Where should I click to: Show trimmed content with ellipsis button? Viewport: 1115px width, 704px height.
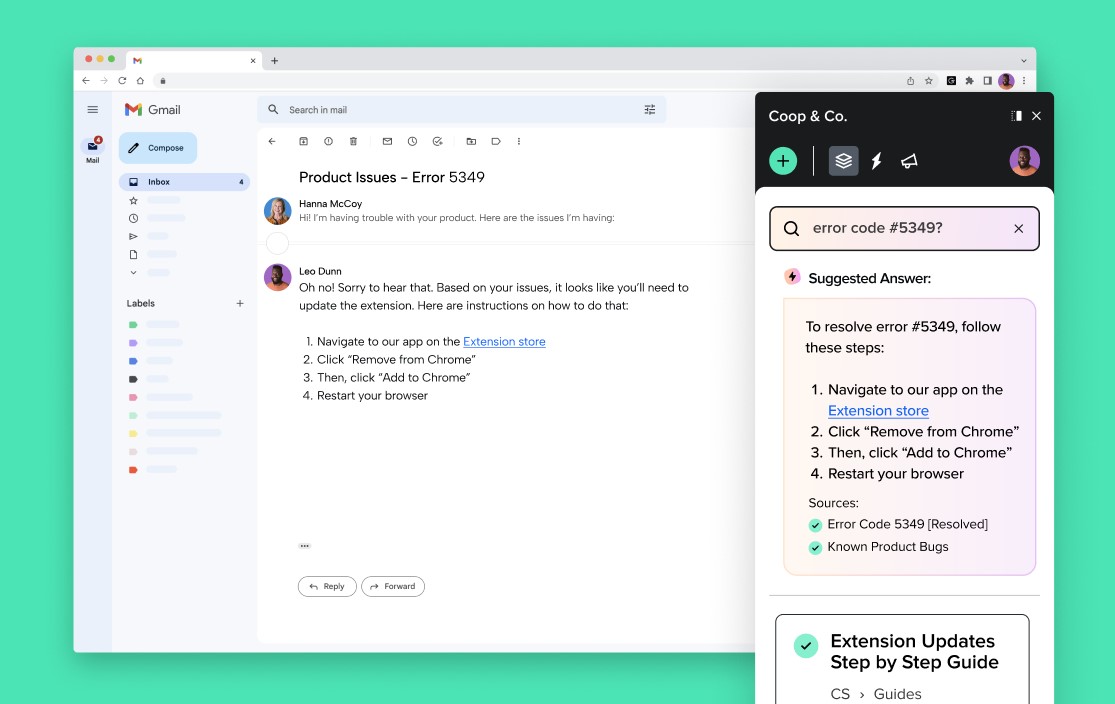tap(304, 546)
